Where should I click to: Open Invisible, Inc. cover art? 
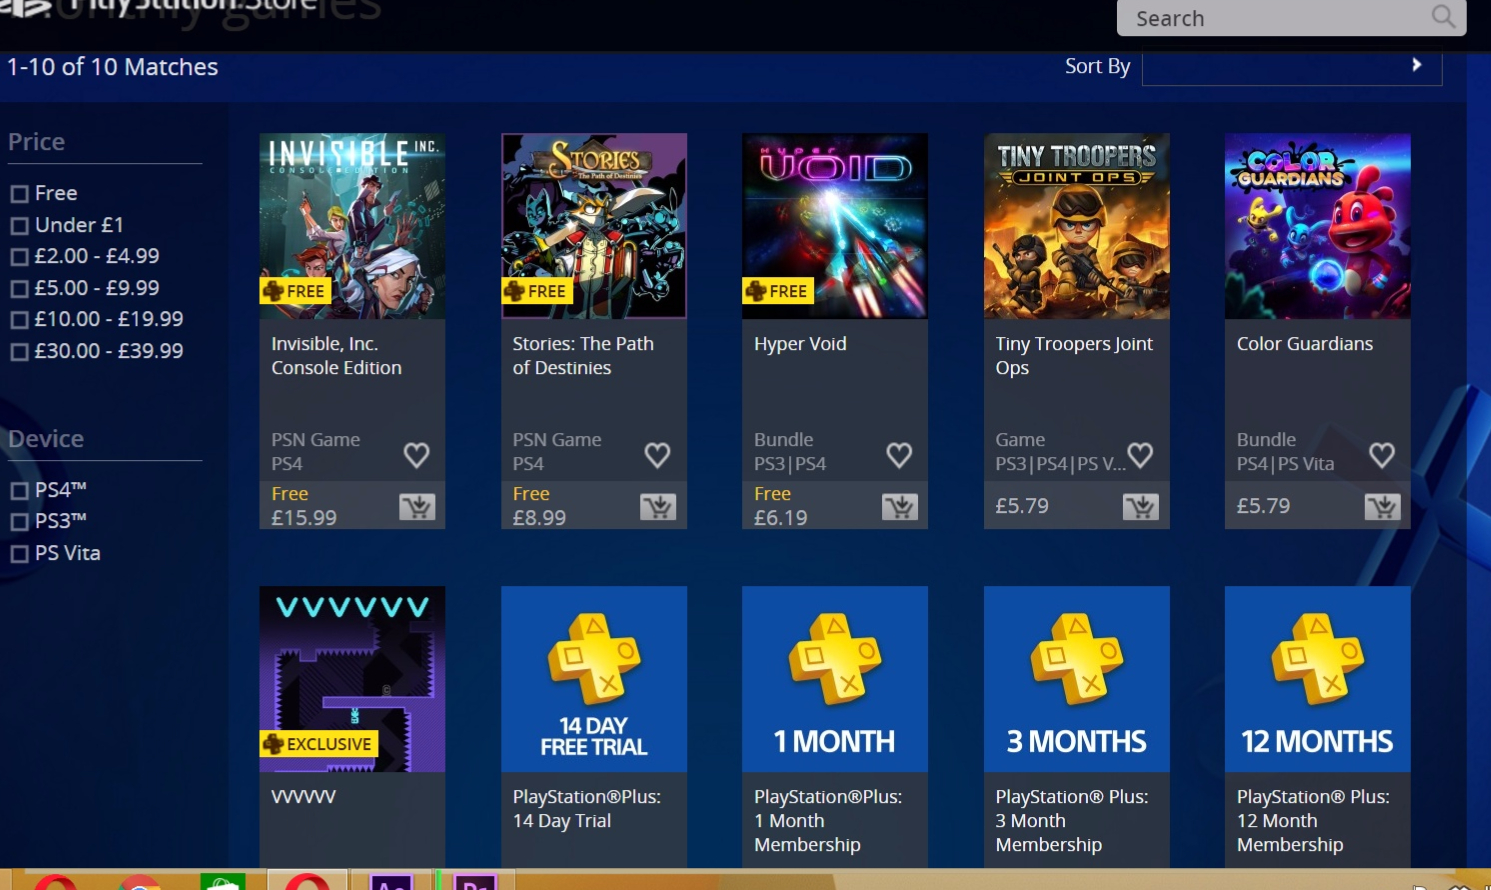coord(352,226)
